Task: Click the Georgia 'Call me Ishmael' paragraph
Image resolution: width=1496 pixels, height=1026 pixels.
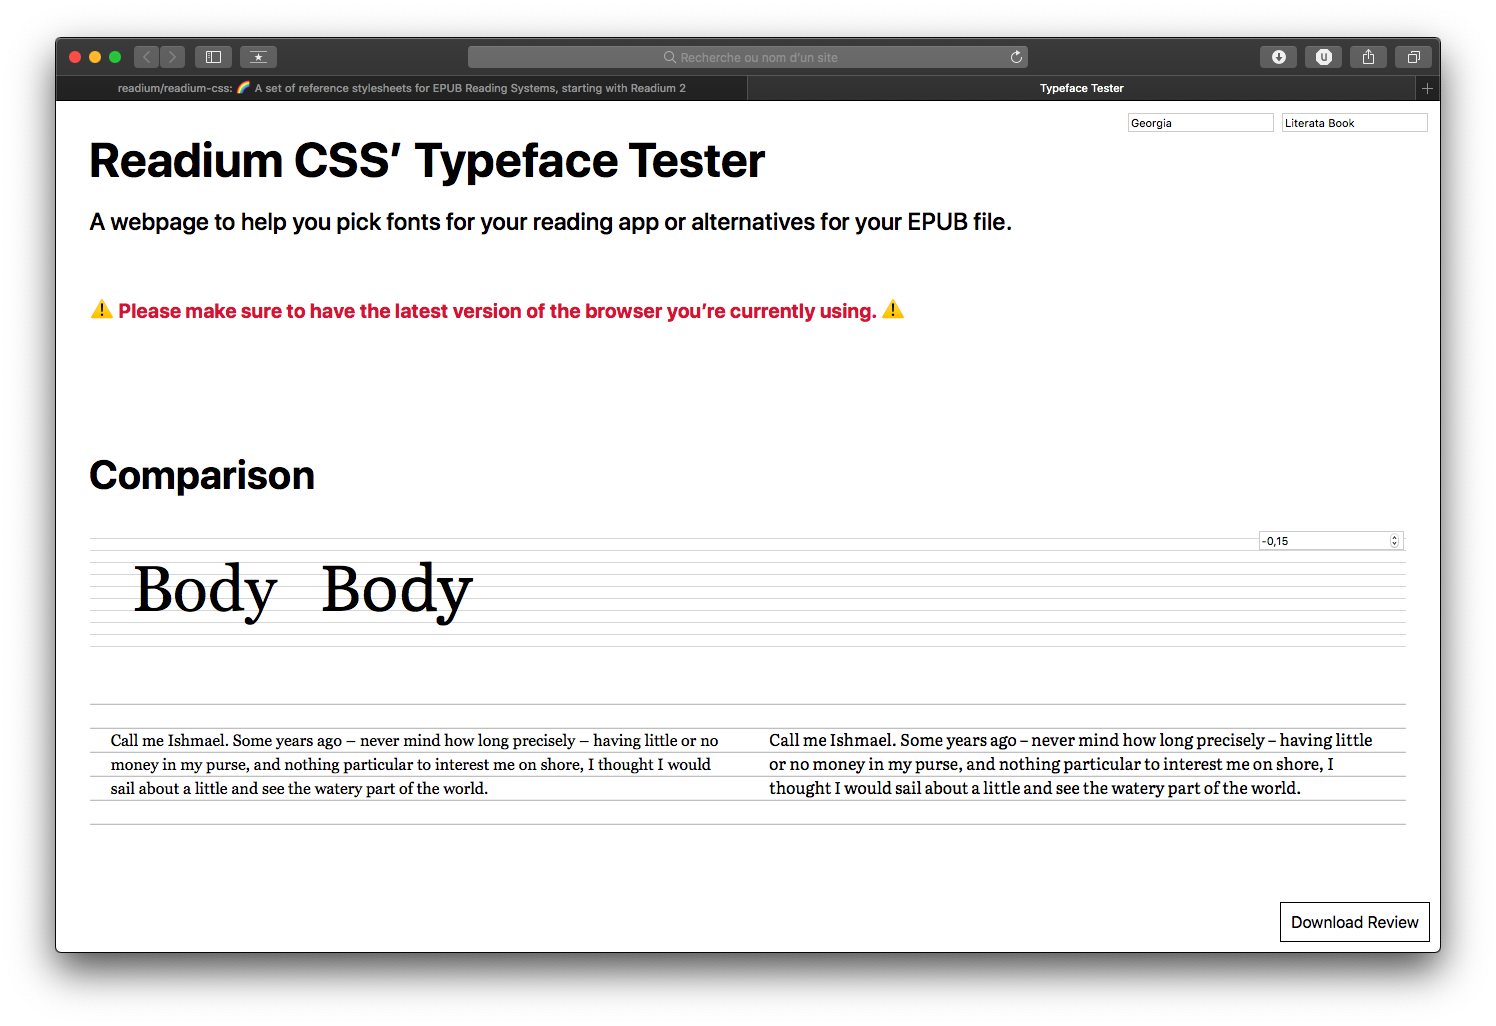Action: click(415, 764)
